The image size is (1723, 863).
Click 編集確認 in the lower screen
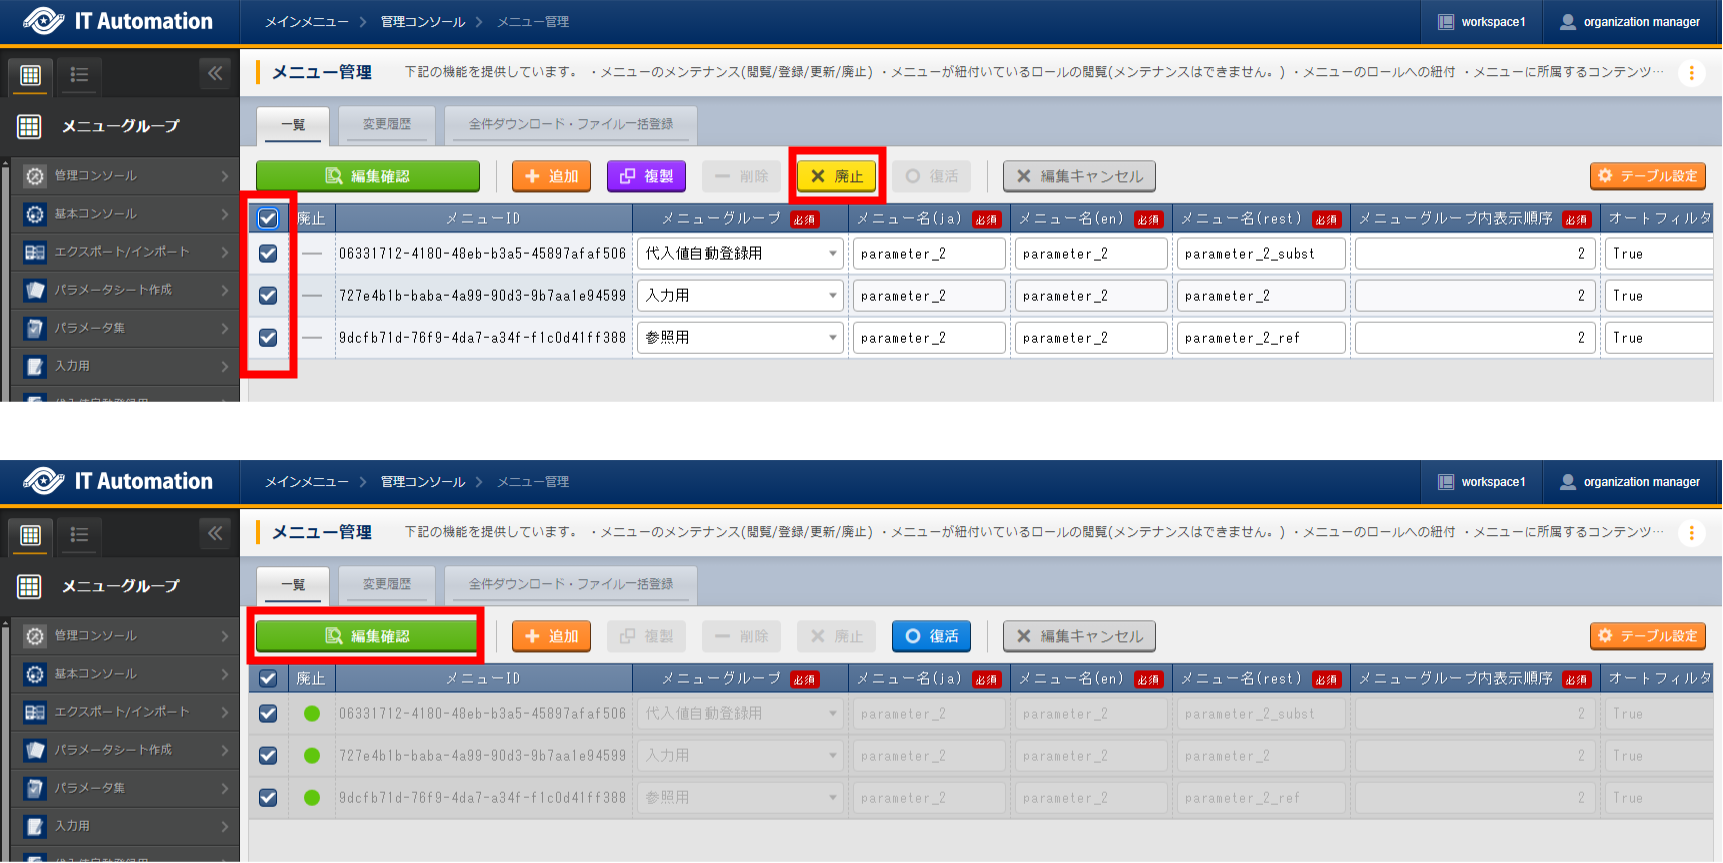367,636
